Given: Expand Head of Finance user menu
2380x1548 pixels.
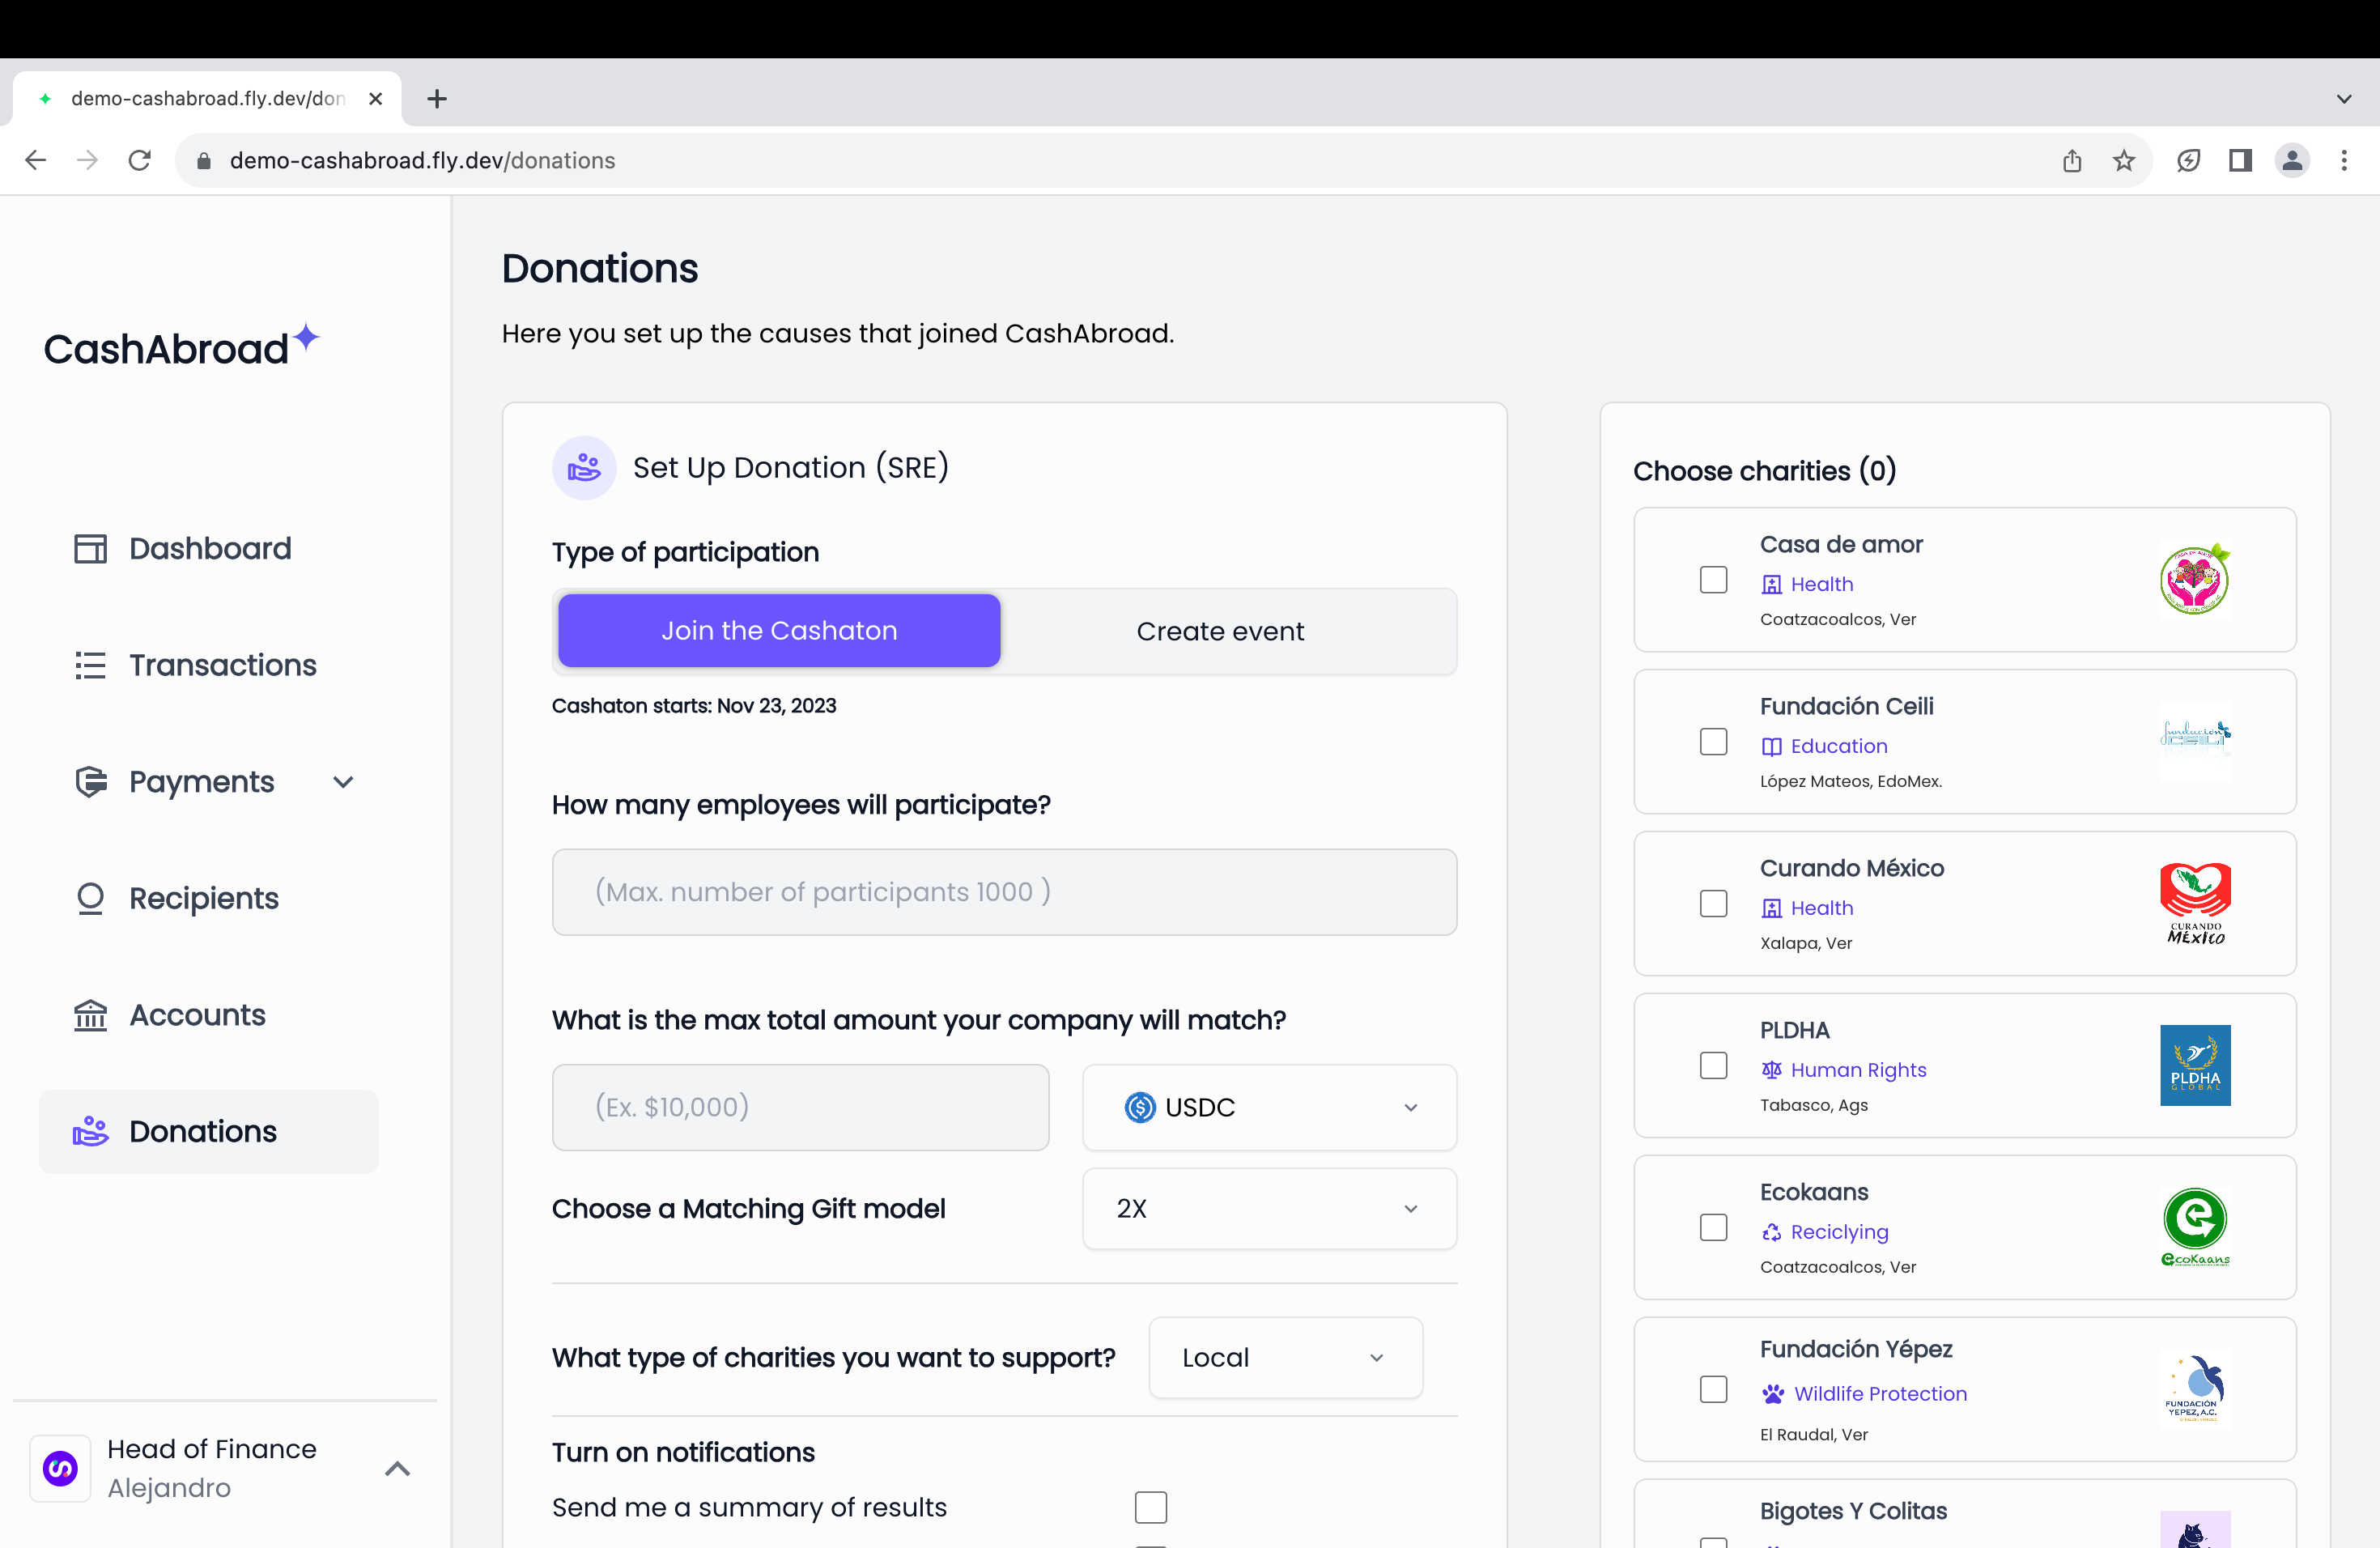Looking at the screenshot, I should click(x=397, y=1468).
